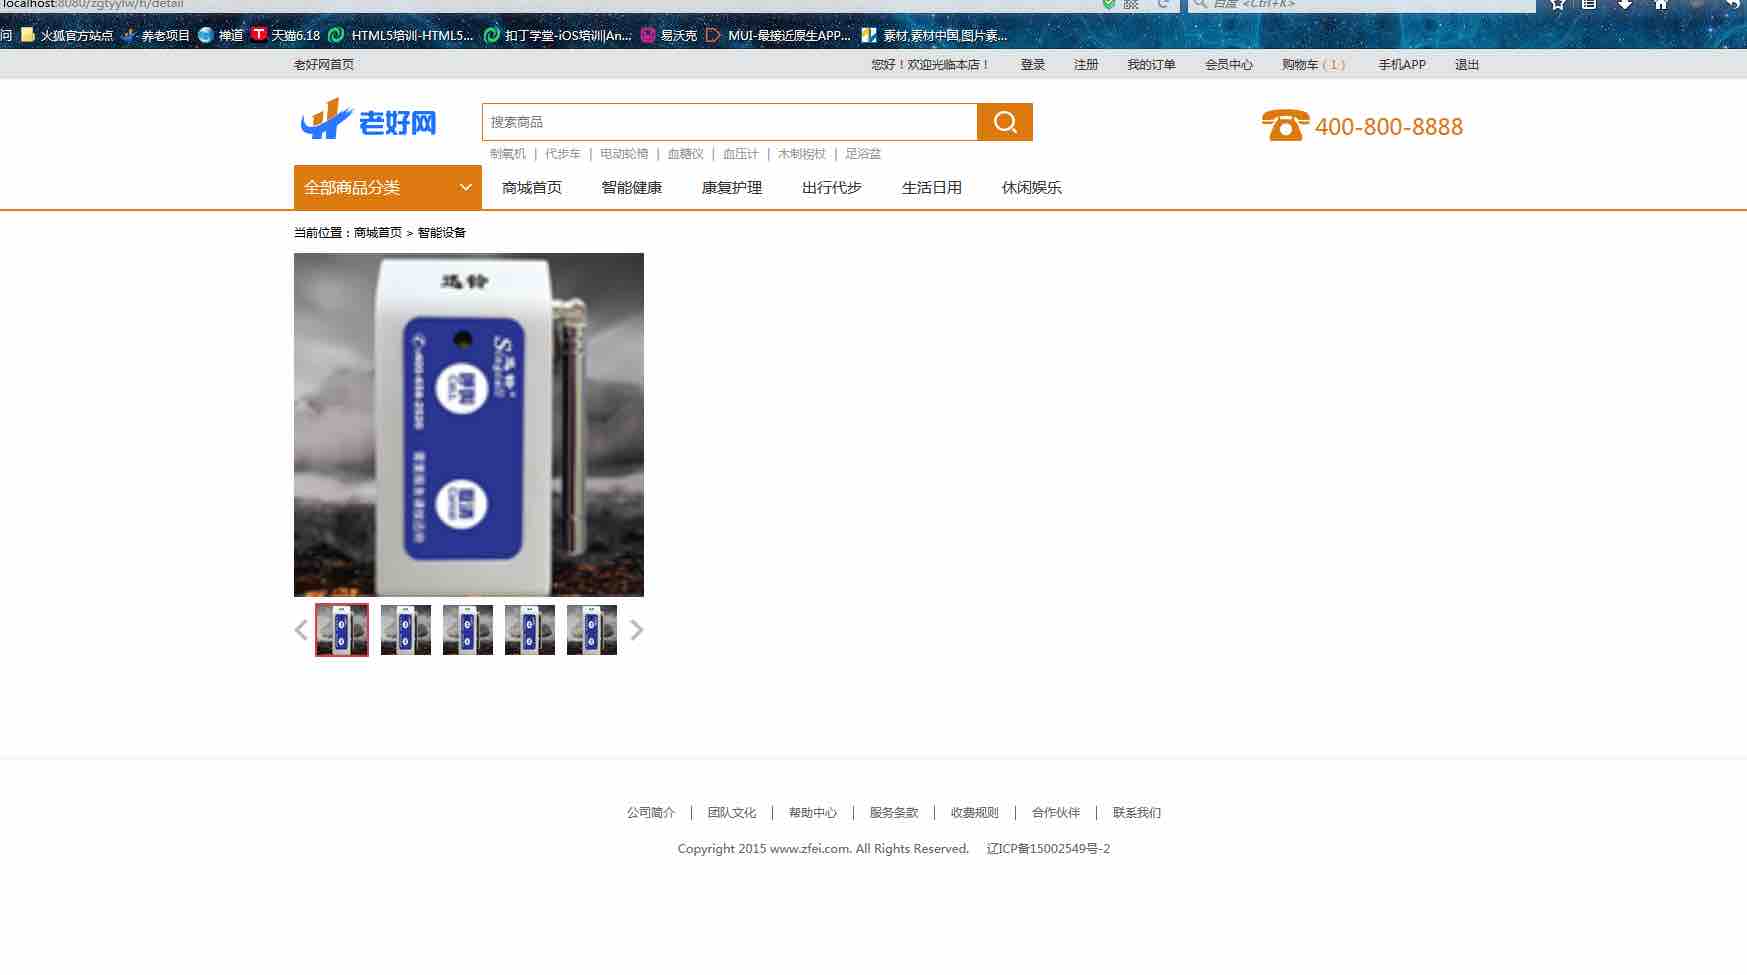This screenshot has width=1747, height=975.
Task: Click the 购物车 cart link
Action: (1312, 64)
